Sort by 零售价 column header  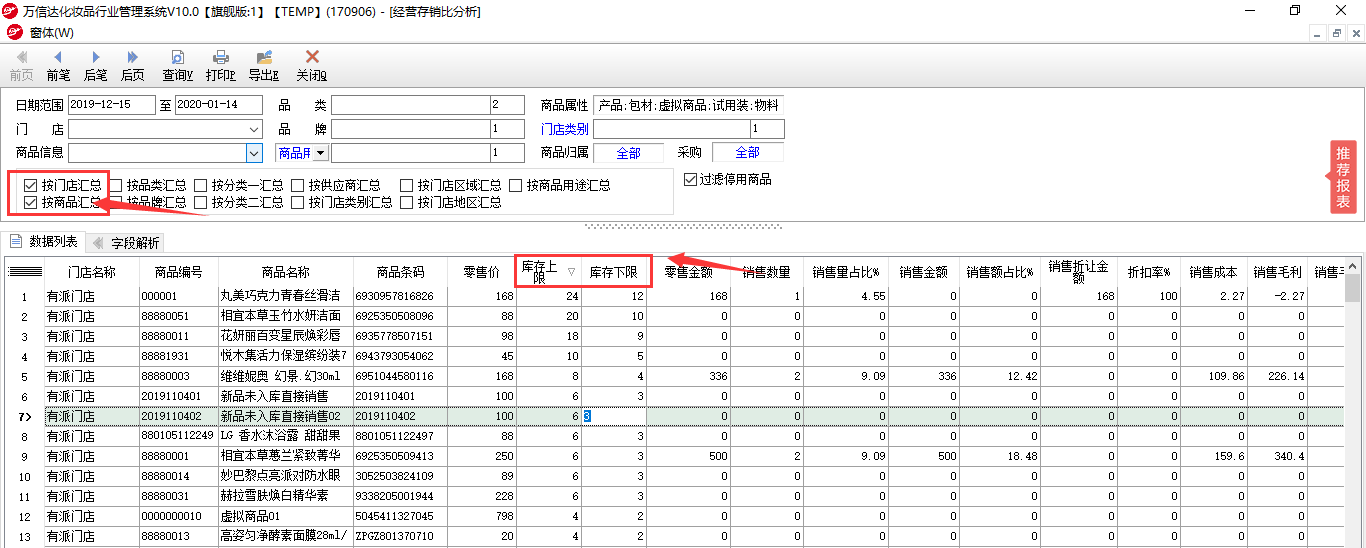pos(482,272)
